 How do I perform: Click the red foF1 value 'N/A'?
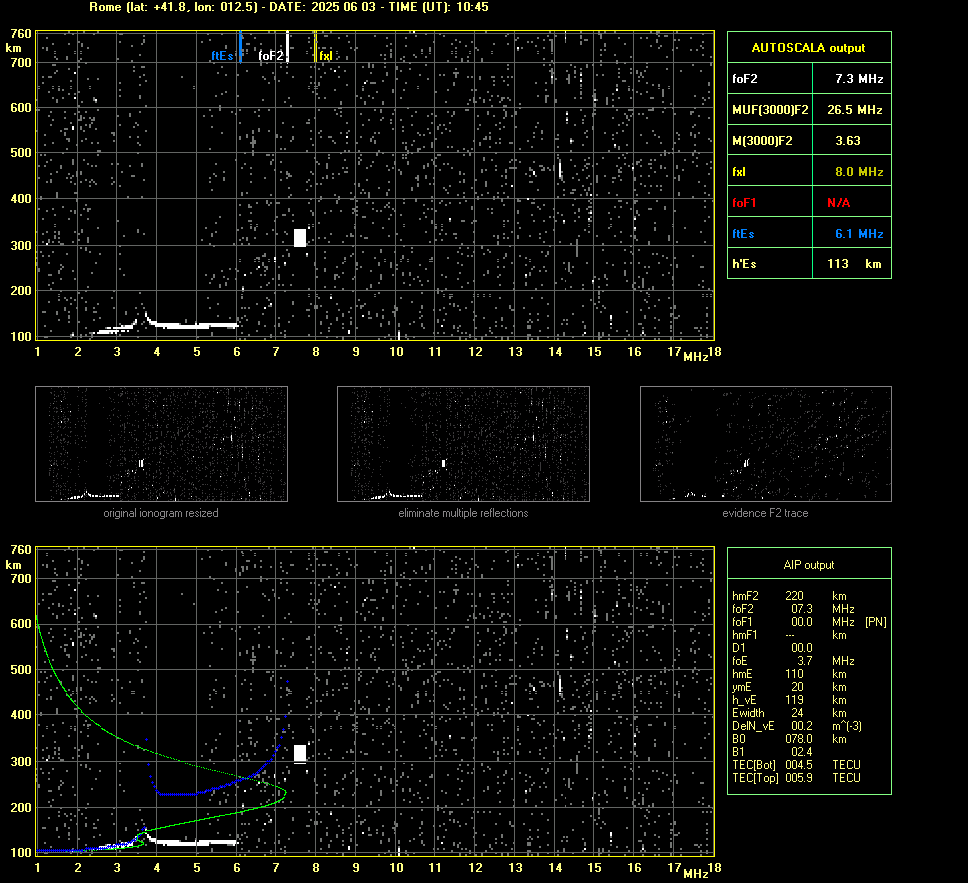(x=838, y=203)
